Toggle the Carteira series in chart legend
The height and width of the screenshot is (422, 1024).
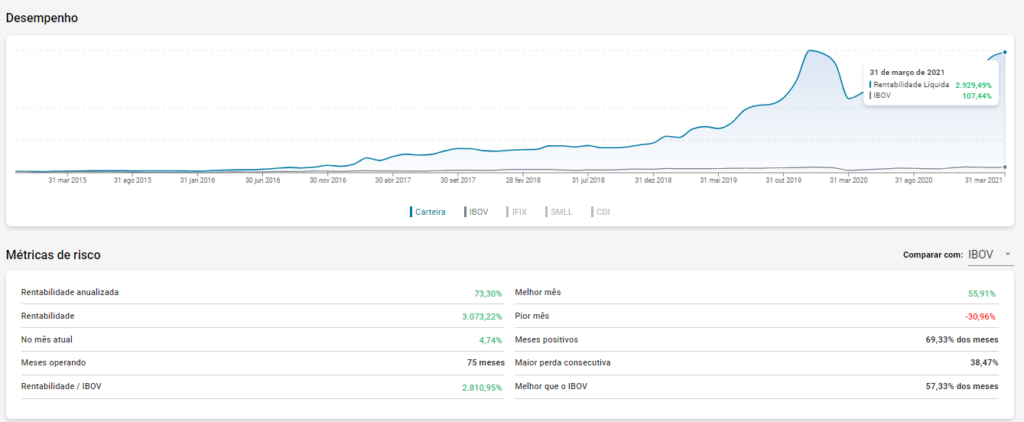click(428, 212)
